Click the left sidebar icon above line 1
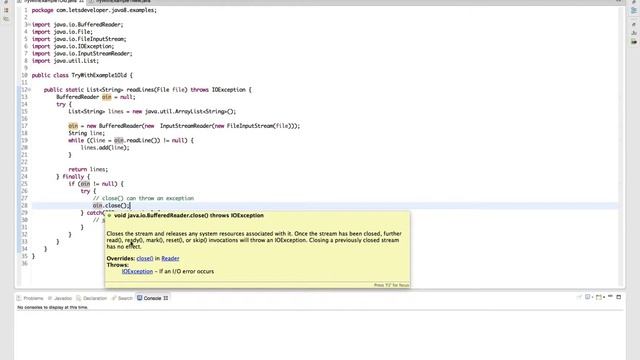640x360 pixels. (x=6, y=2)
